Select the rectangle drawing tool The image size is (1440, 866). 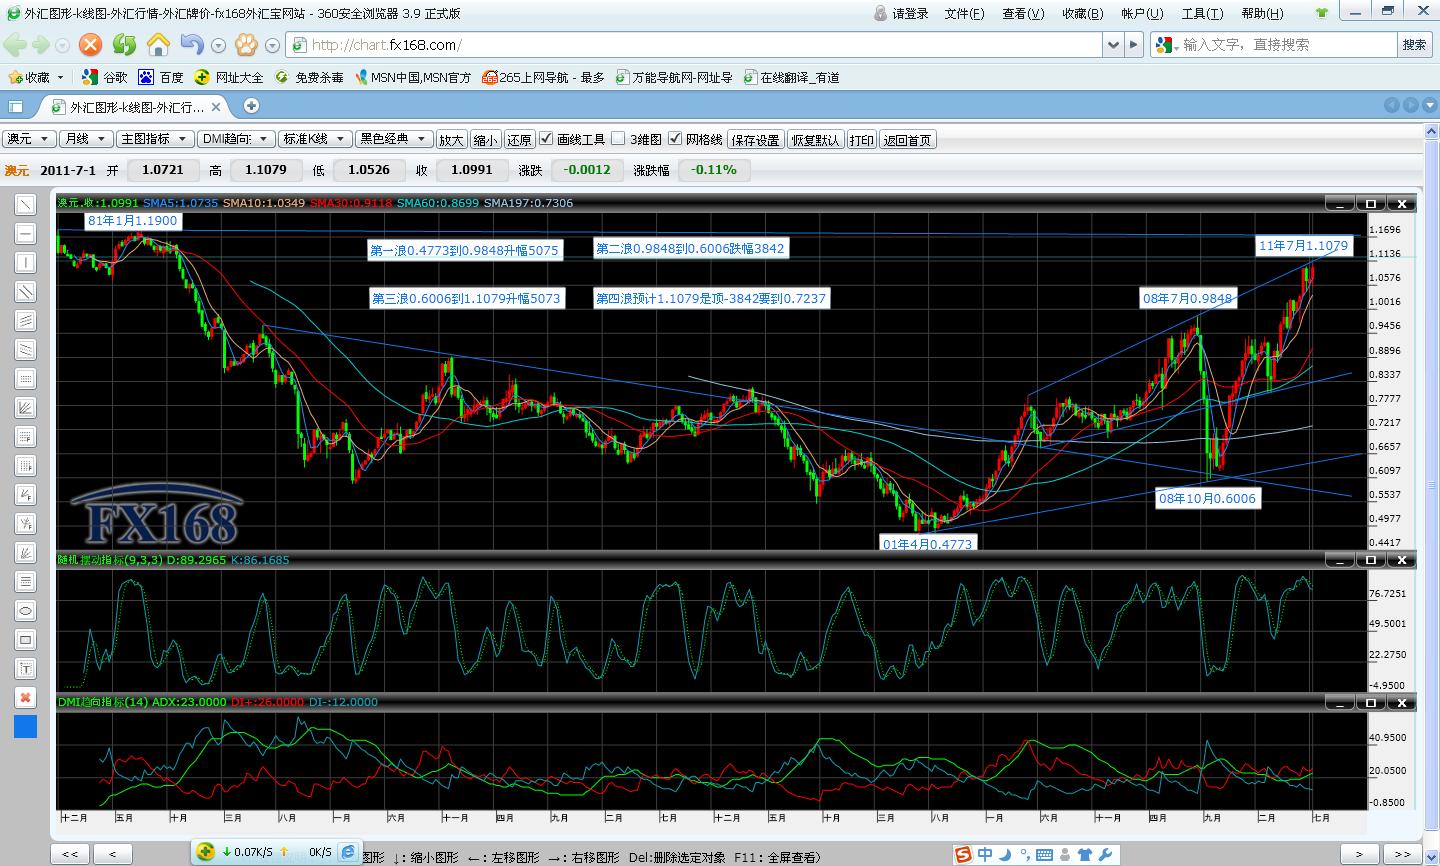coord(26,640)
